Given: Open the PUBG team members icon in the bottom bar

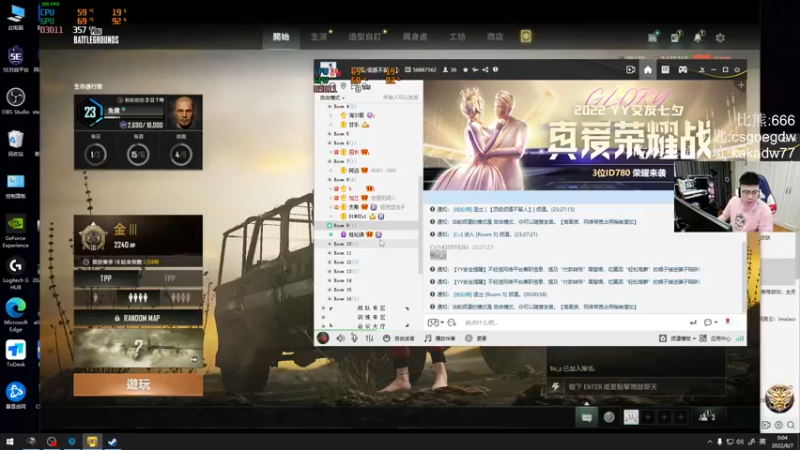Looking at the screenshot, I should point(707,417).
